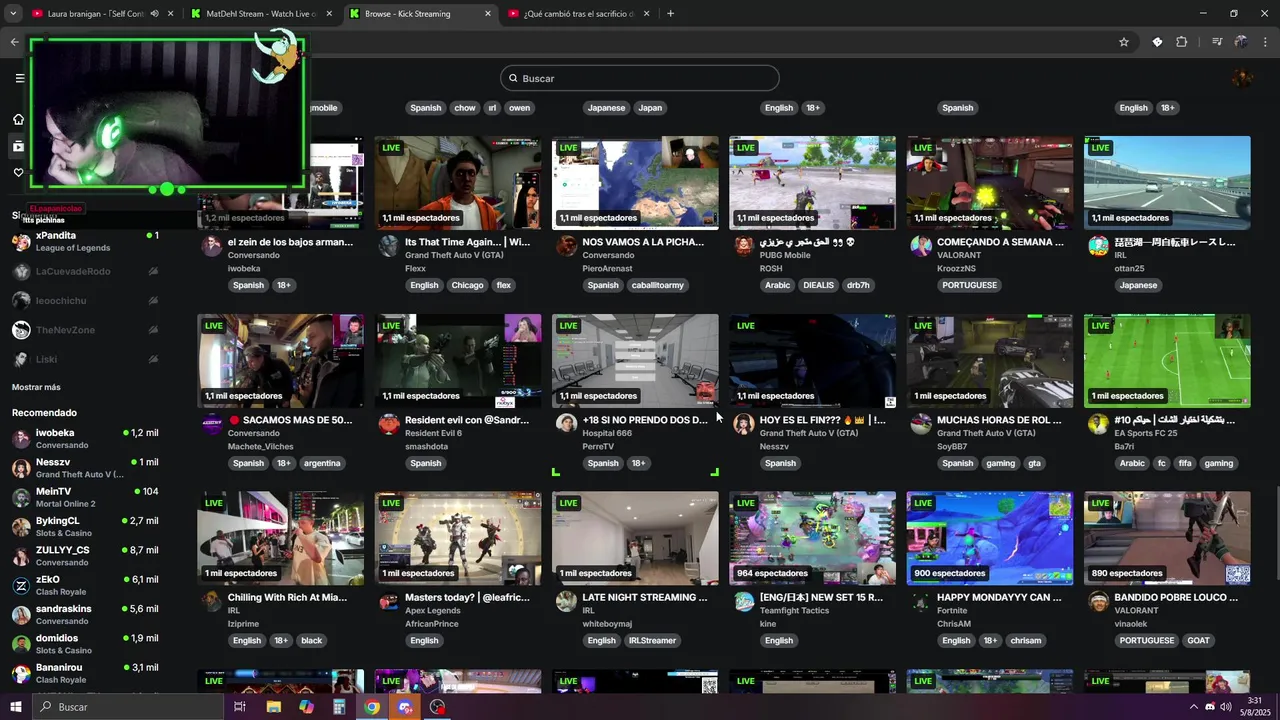Open the EA Sports FC 25 stream thumbnail
This screenshot has width=1280, height=720.
click(1167, 361)
